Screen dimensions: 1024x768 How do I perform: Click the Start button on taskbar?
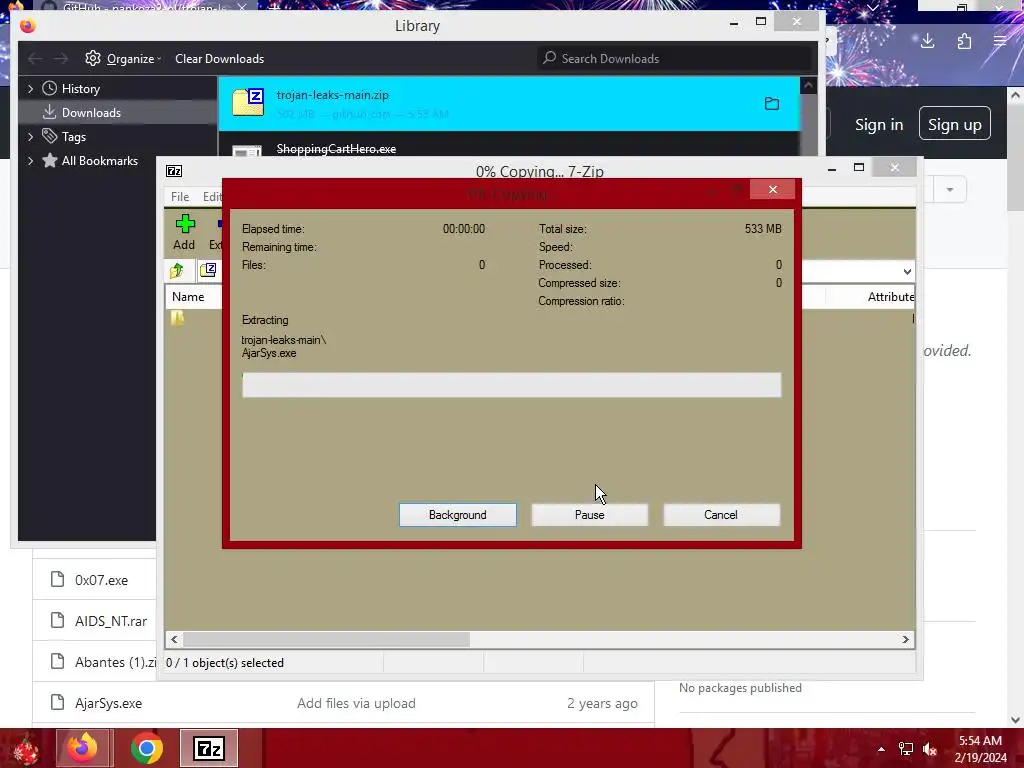pyautogui.click(x=25, y=749)
